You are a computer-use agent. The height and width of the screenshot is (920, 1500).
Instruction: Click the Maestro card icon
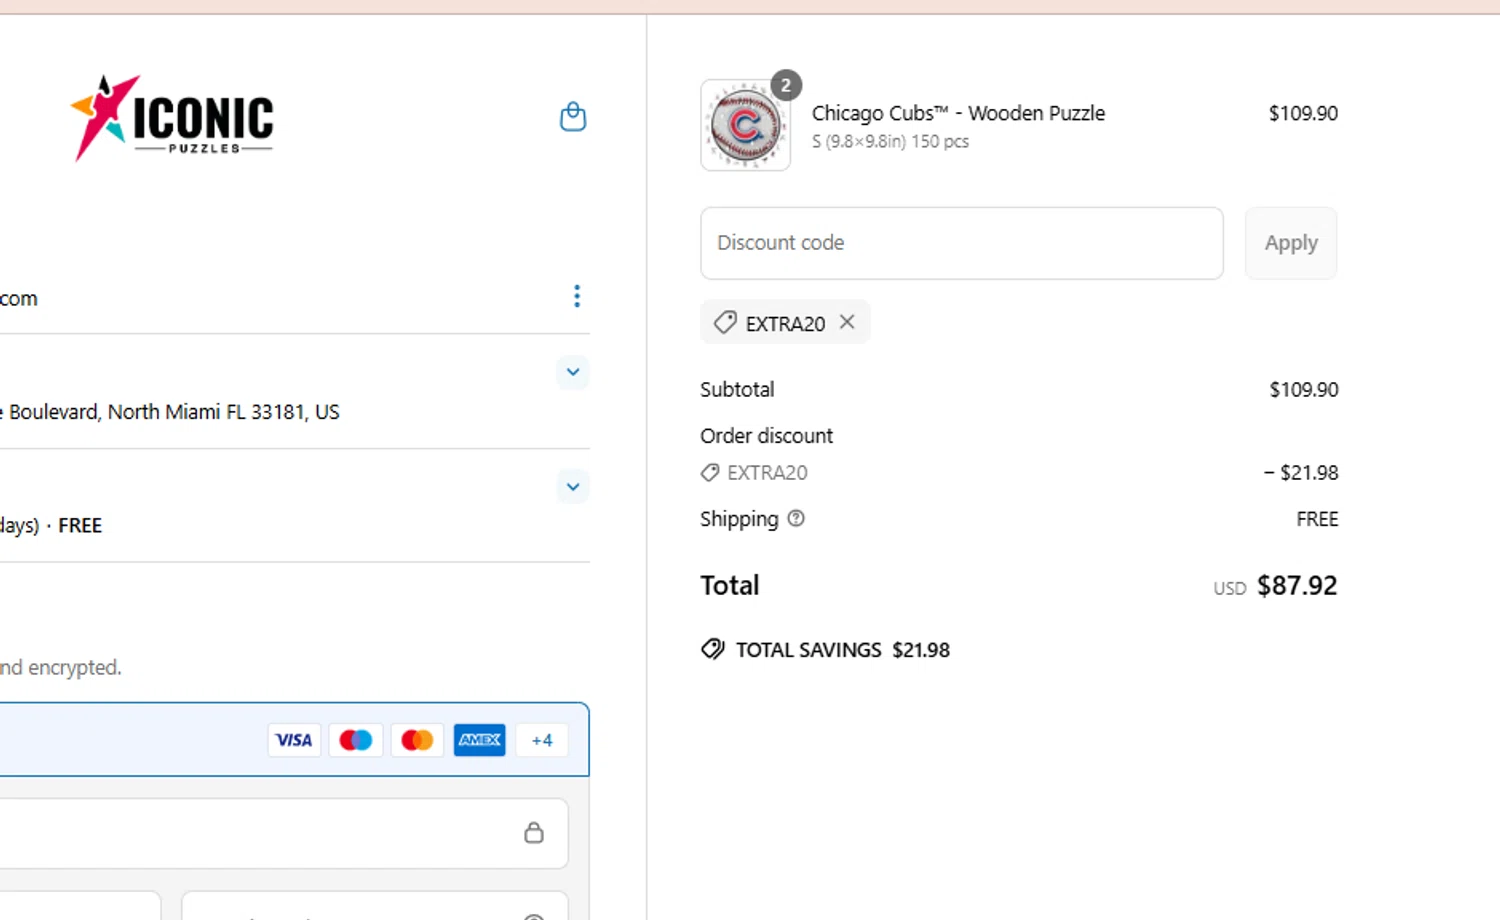coord(356,740)
